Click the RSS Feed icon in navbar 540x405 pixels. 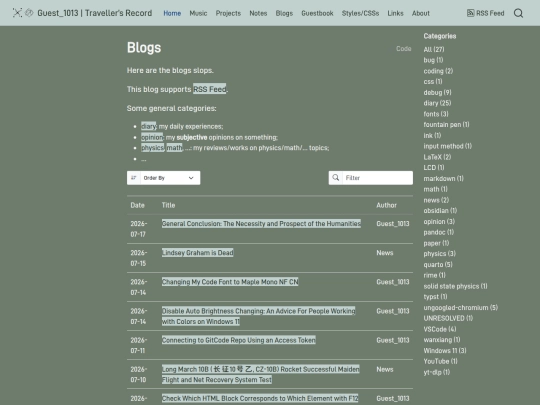470,13
